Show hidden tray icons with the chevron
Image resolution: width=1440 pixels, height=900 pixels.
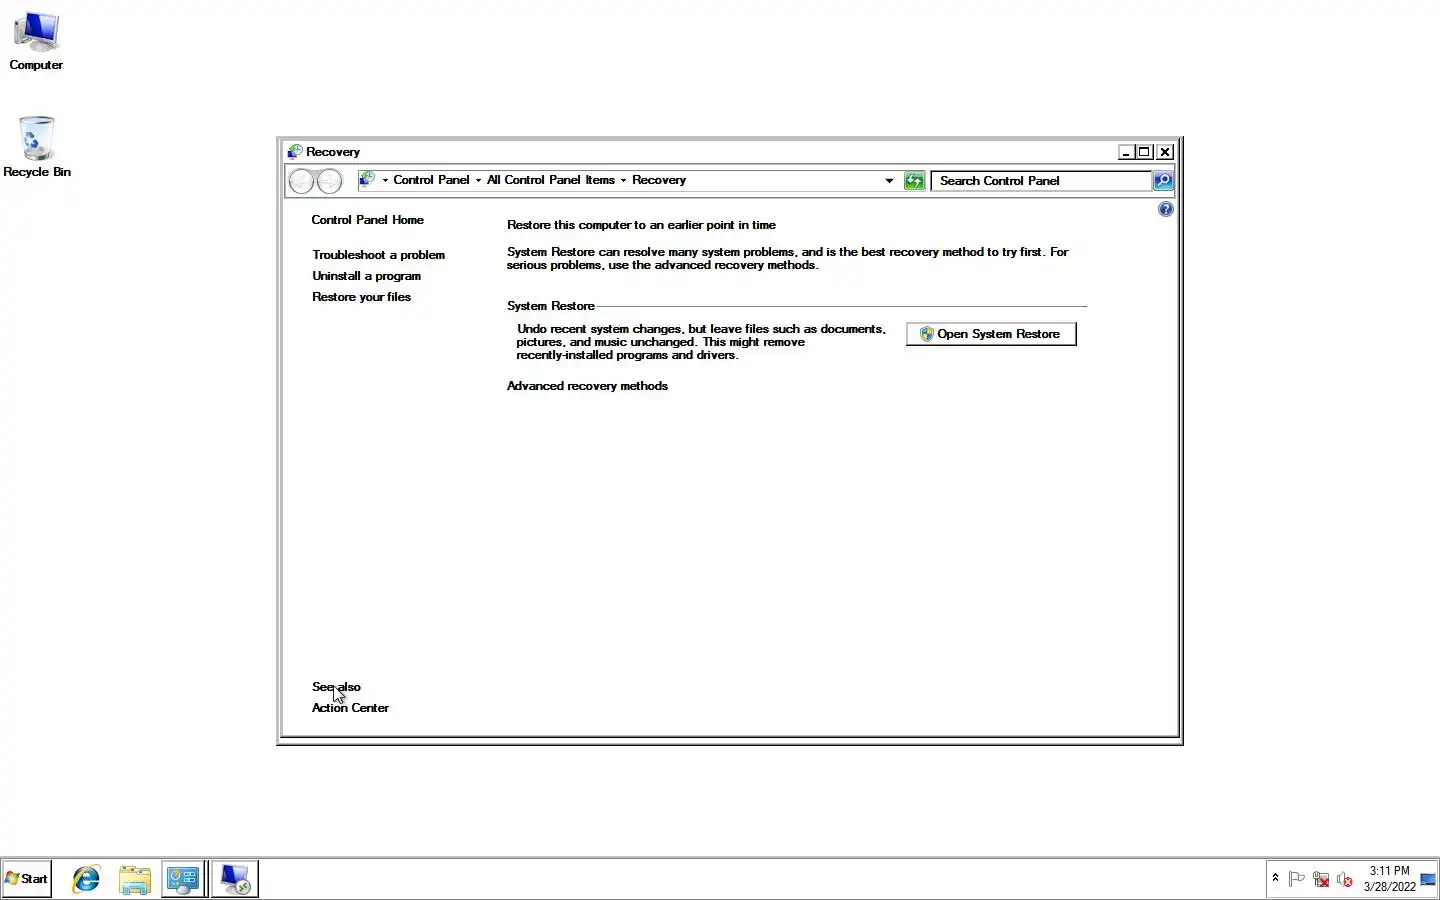[1275, 879]
